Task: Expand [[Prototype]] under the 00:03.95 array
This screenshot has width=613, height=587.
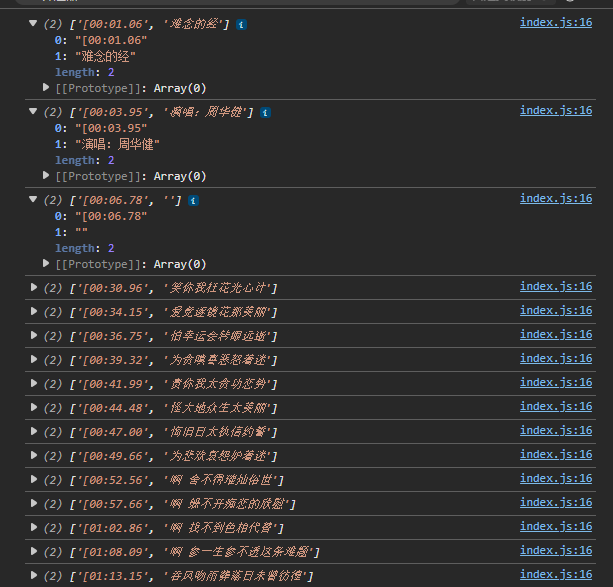Action: point(46,175)
